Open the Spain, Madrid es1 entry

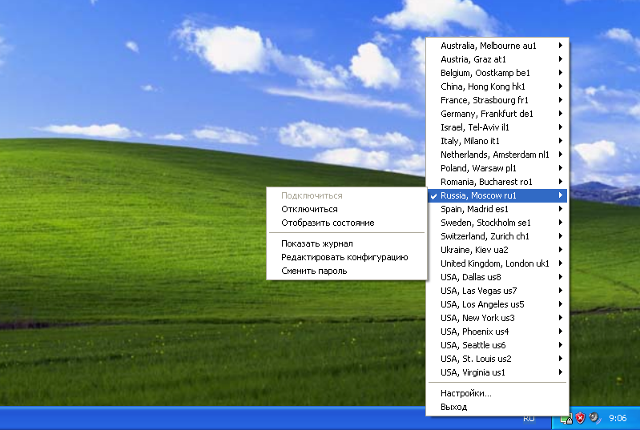497,209
